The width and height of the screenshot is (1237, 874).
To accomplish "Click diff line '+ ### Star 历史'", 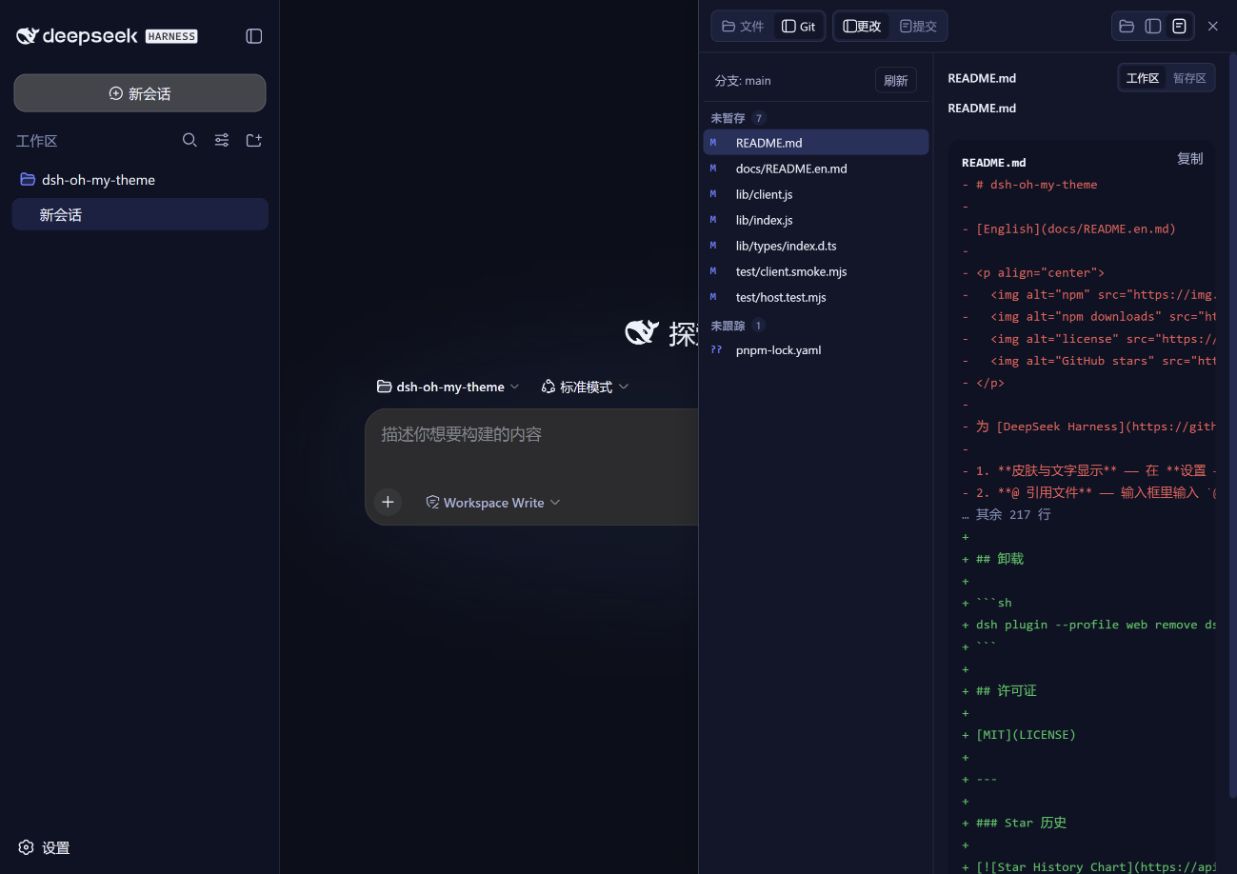I will [x=1014, y=823].
